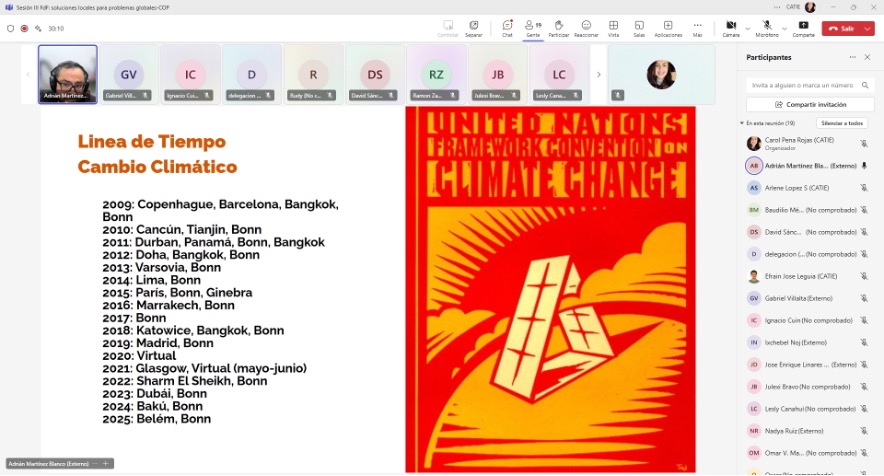The height and width of the screenshot is (476, 884).
Task: Collapse the En esta reunión (19) section
Action: click(x=742, y=123)
